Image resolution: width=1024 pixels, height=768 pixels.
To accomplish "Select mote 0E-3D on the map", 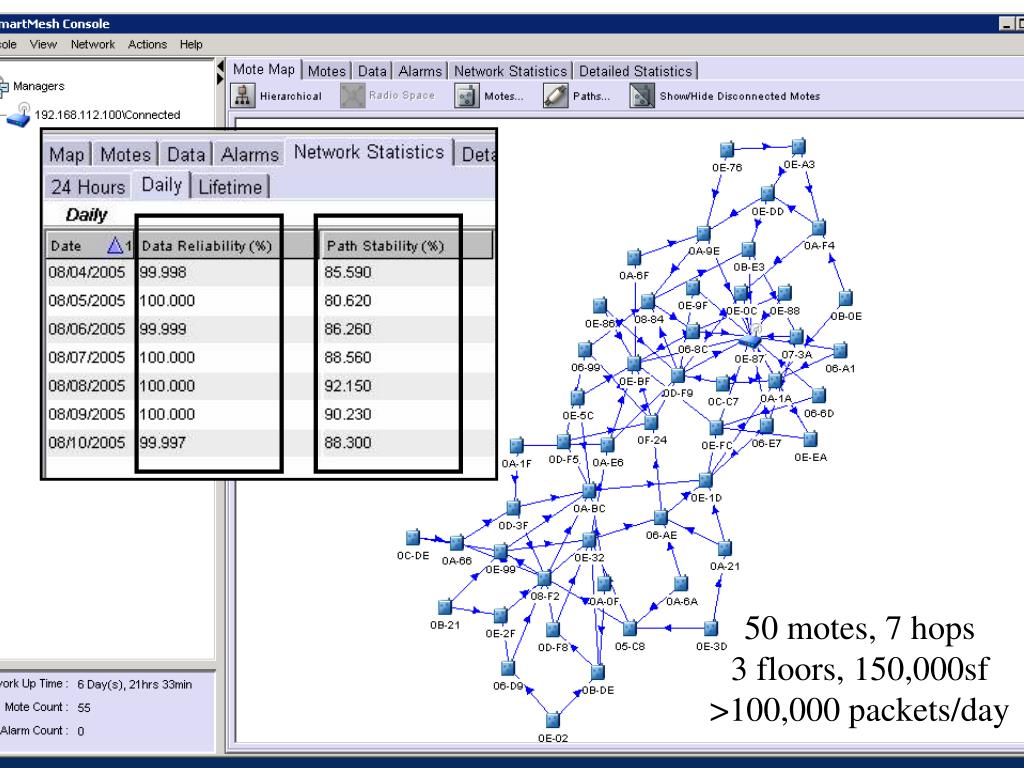I will (711, 628).
